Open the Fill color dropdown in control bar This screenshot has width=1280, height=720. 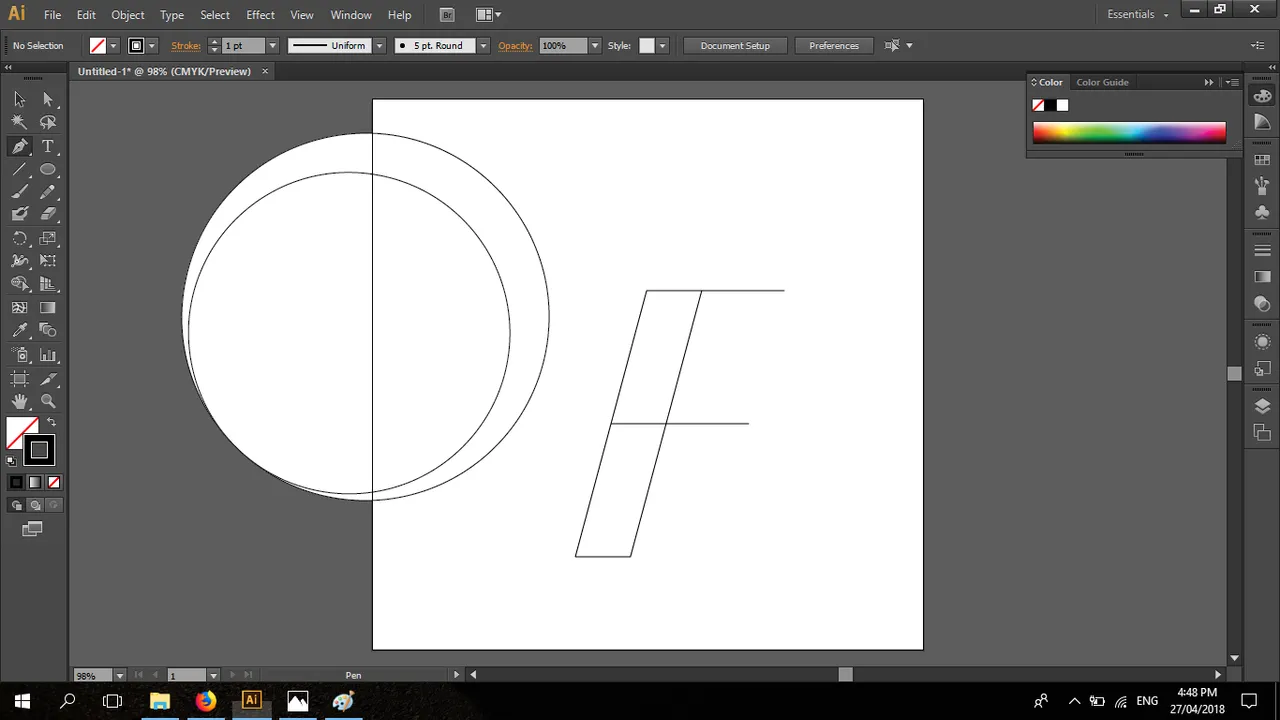pyautogui.click(x=113, y=46)
